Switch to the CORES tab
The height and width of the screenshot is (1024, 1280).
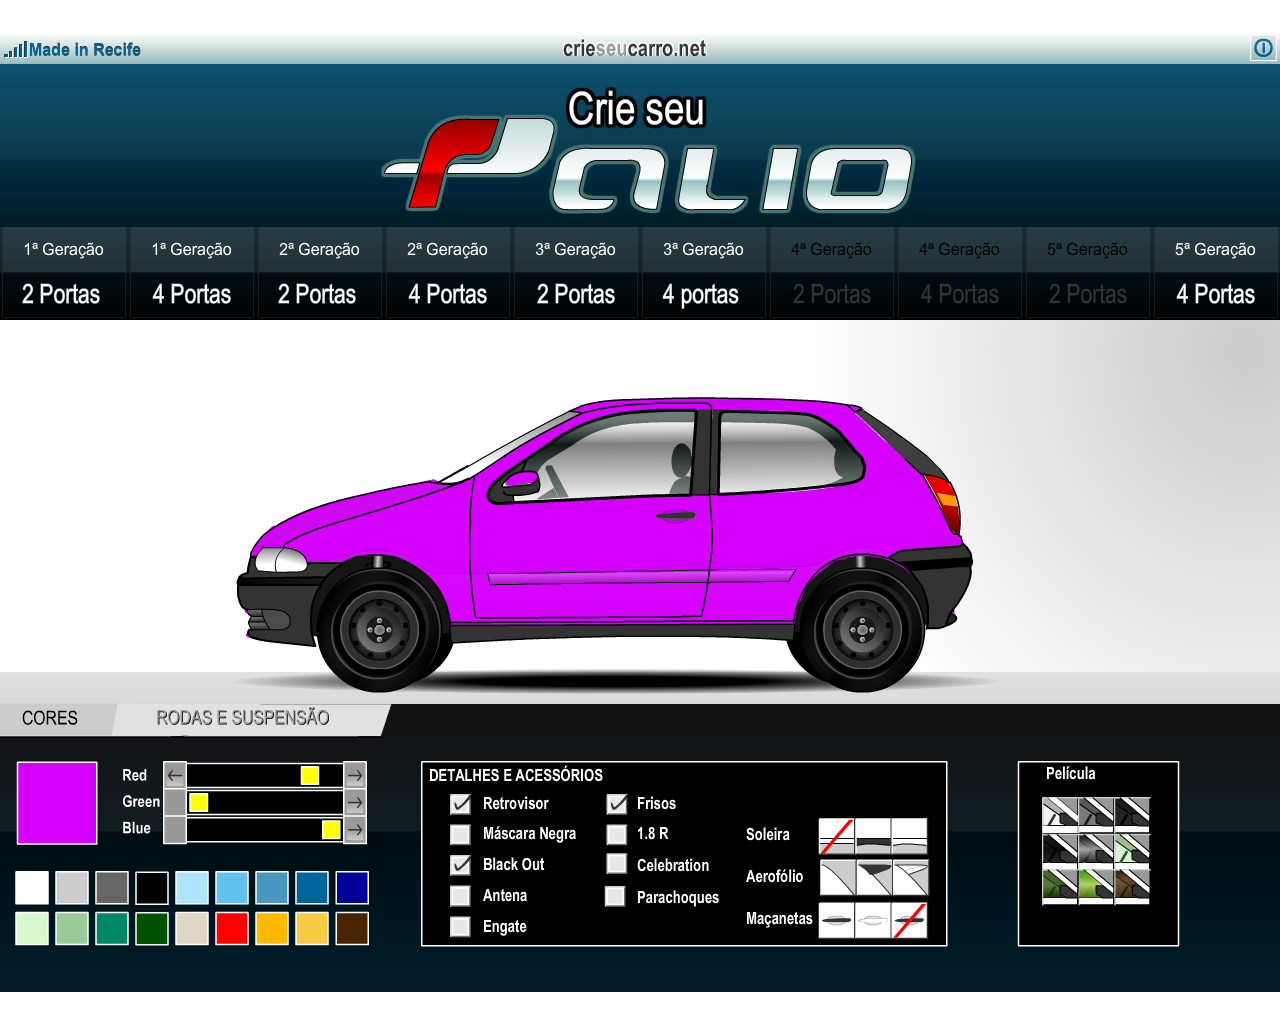(50, 718)
